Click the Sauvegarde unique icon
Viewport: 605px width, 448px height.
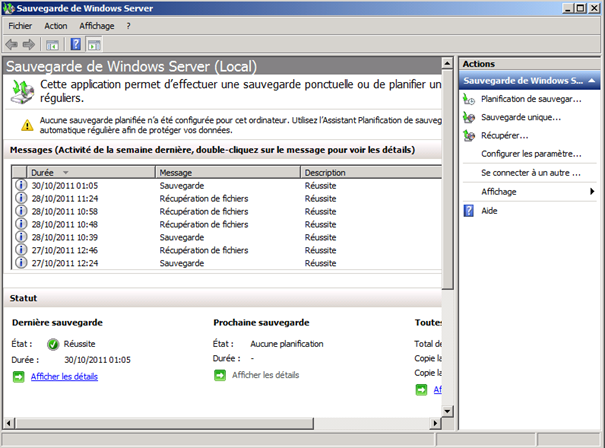click(469, 117)
